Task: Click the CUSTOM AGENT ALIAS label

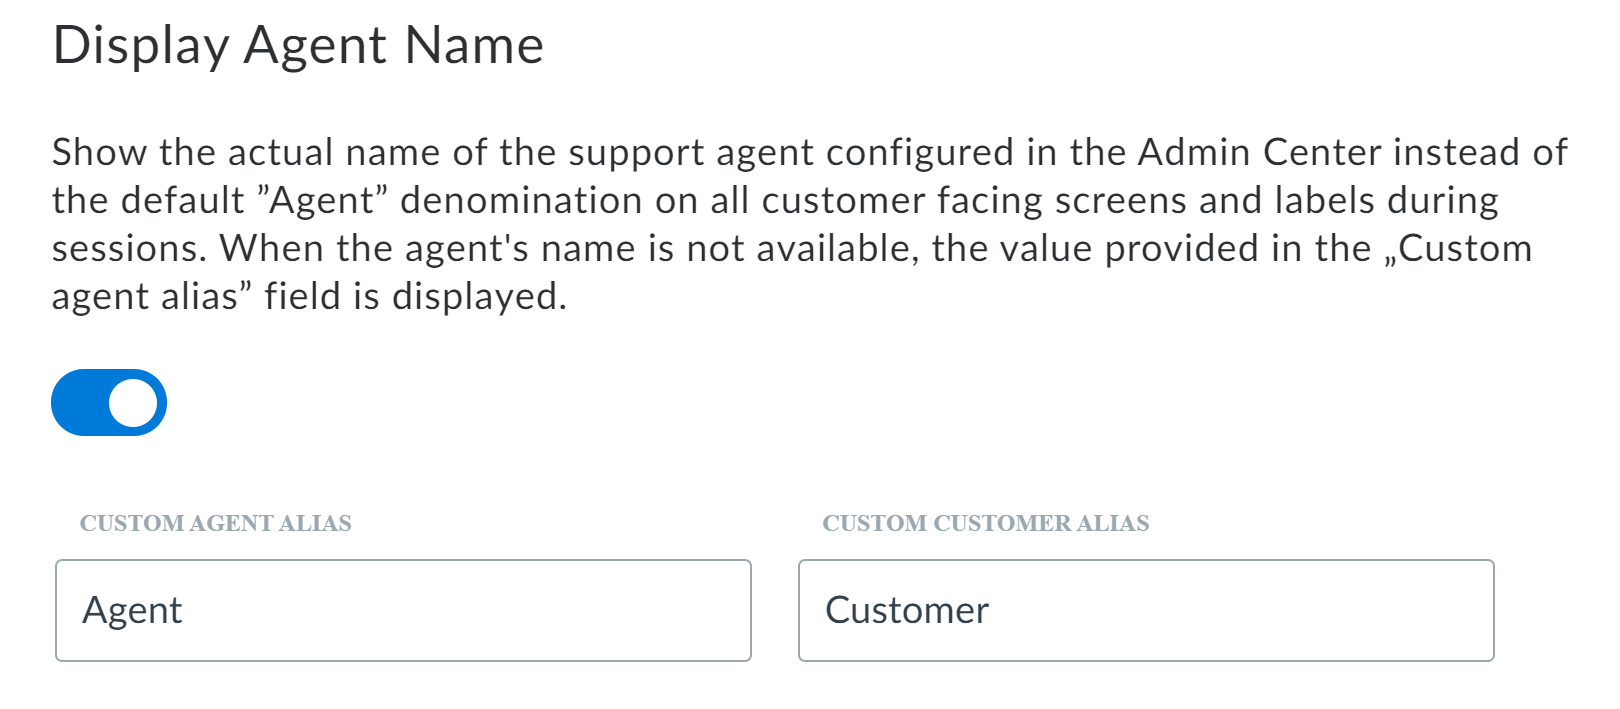Action: click(x=216, y=523)
